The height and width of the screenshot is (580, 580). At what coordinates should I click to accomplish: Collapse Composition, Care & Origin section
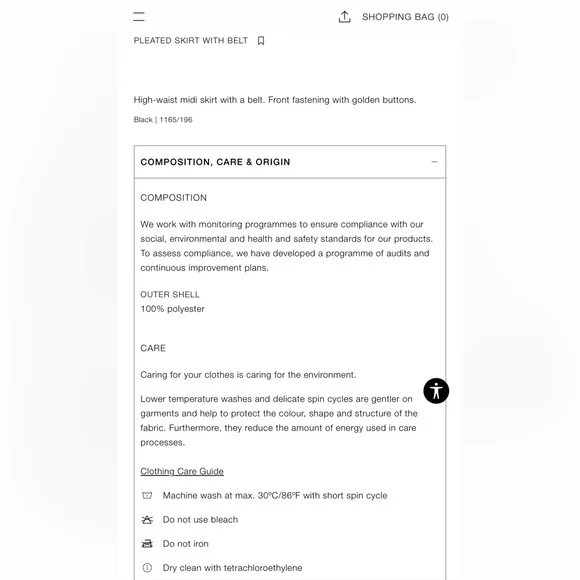[x=434, y=162]
